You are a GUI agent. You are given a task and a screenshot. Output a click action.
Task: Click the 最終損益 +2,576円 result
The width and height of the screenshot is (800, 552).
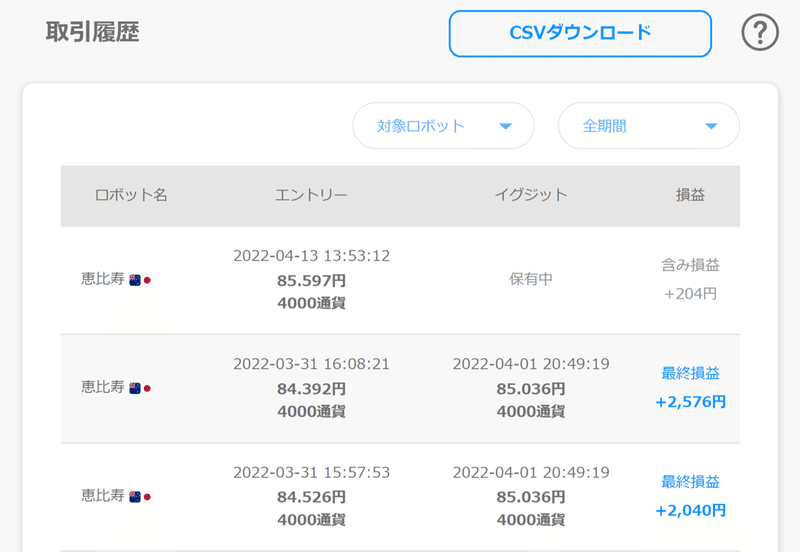[690, 388]
